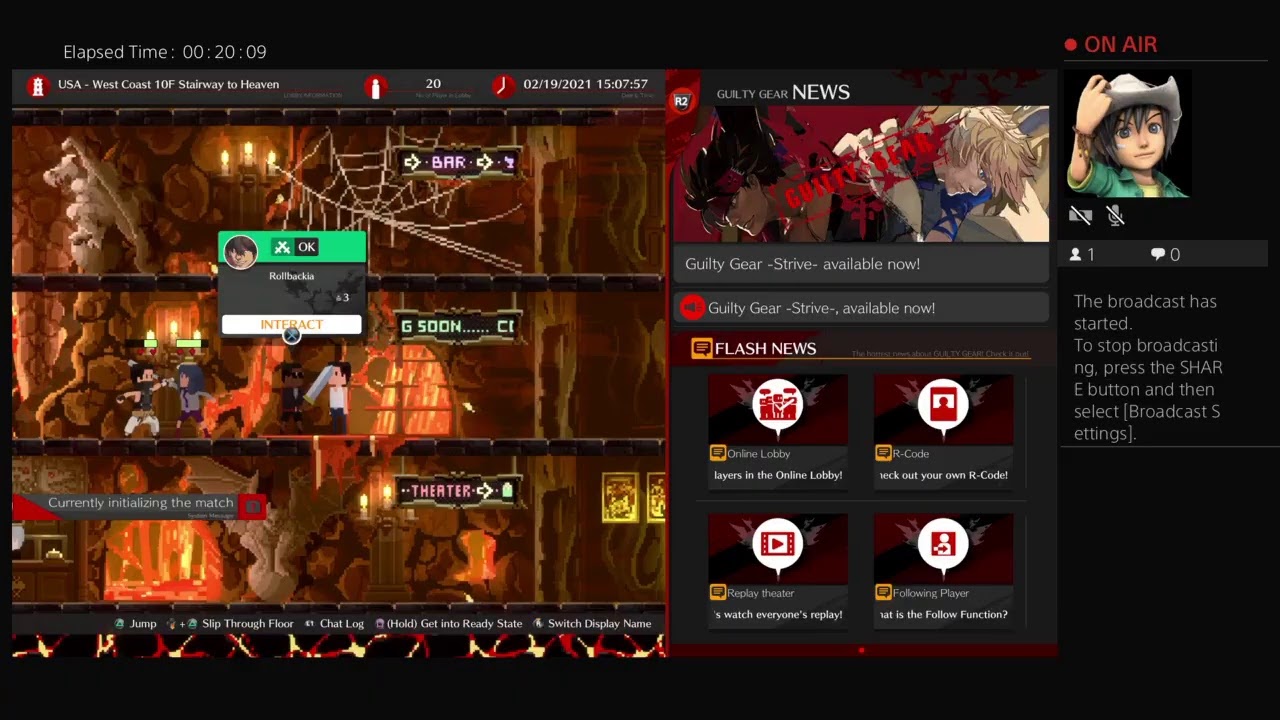
Task: Click the red ON AIR recording dot
Action: (1071, 45)
